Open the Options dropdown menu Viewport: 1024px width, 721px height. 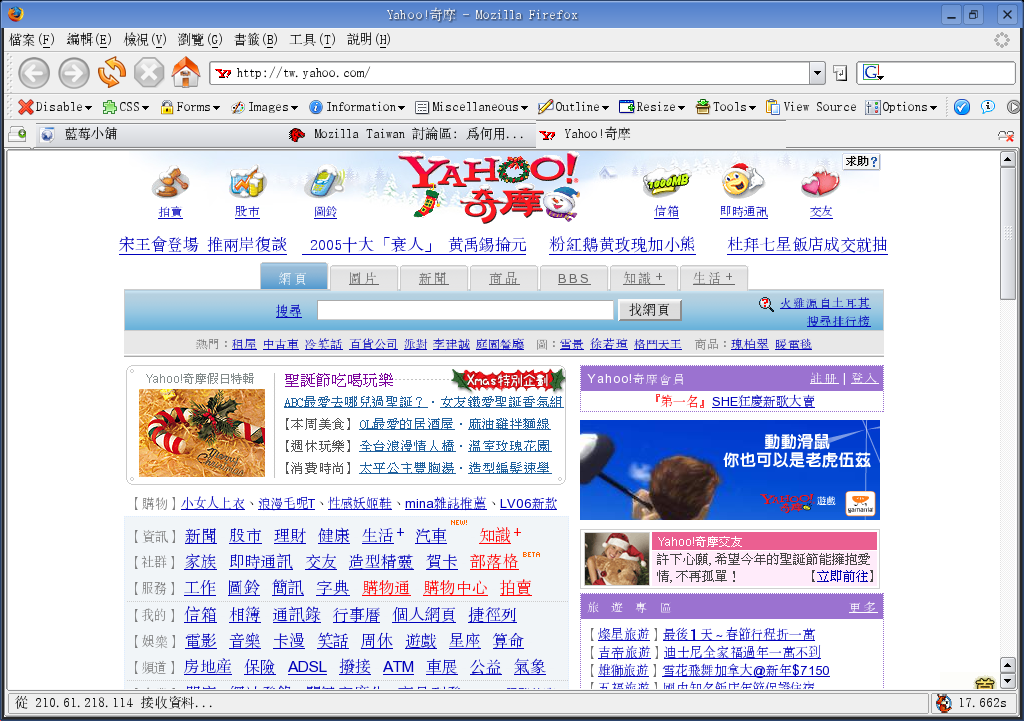click(901, 107)
